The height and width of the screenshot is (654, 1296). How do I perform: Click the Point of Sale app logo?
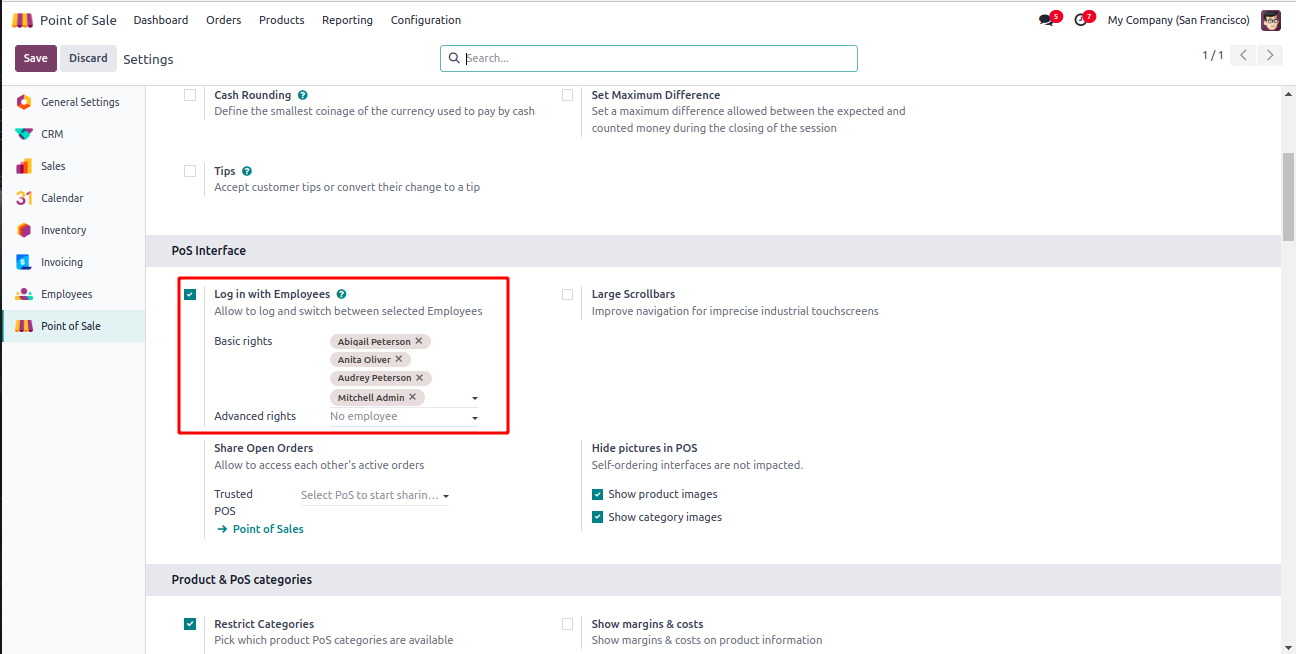(x=22, y=20)
